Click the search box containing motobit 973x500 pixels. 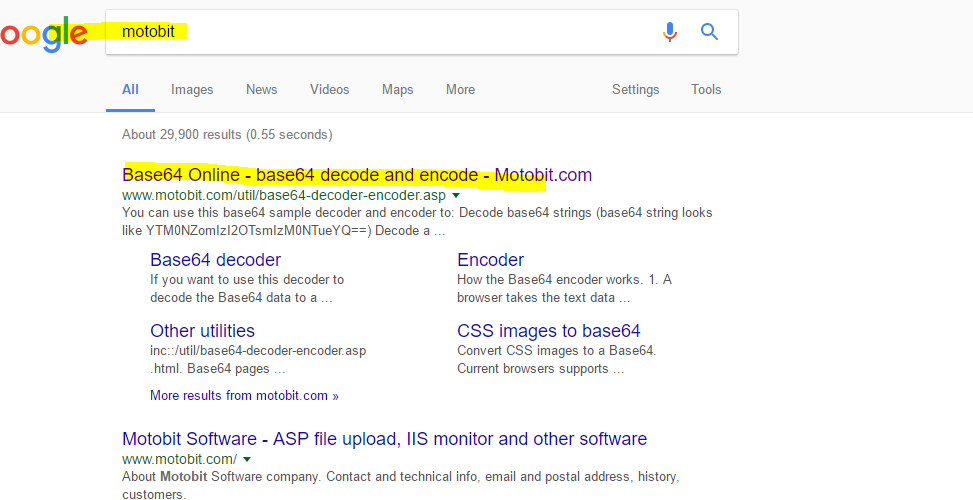421,32
